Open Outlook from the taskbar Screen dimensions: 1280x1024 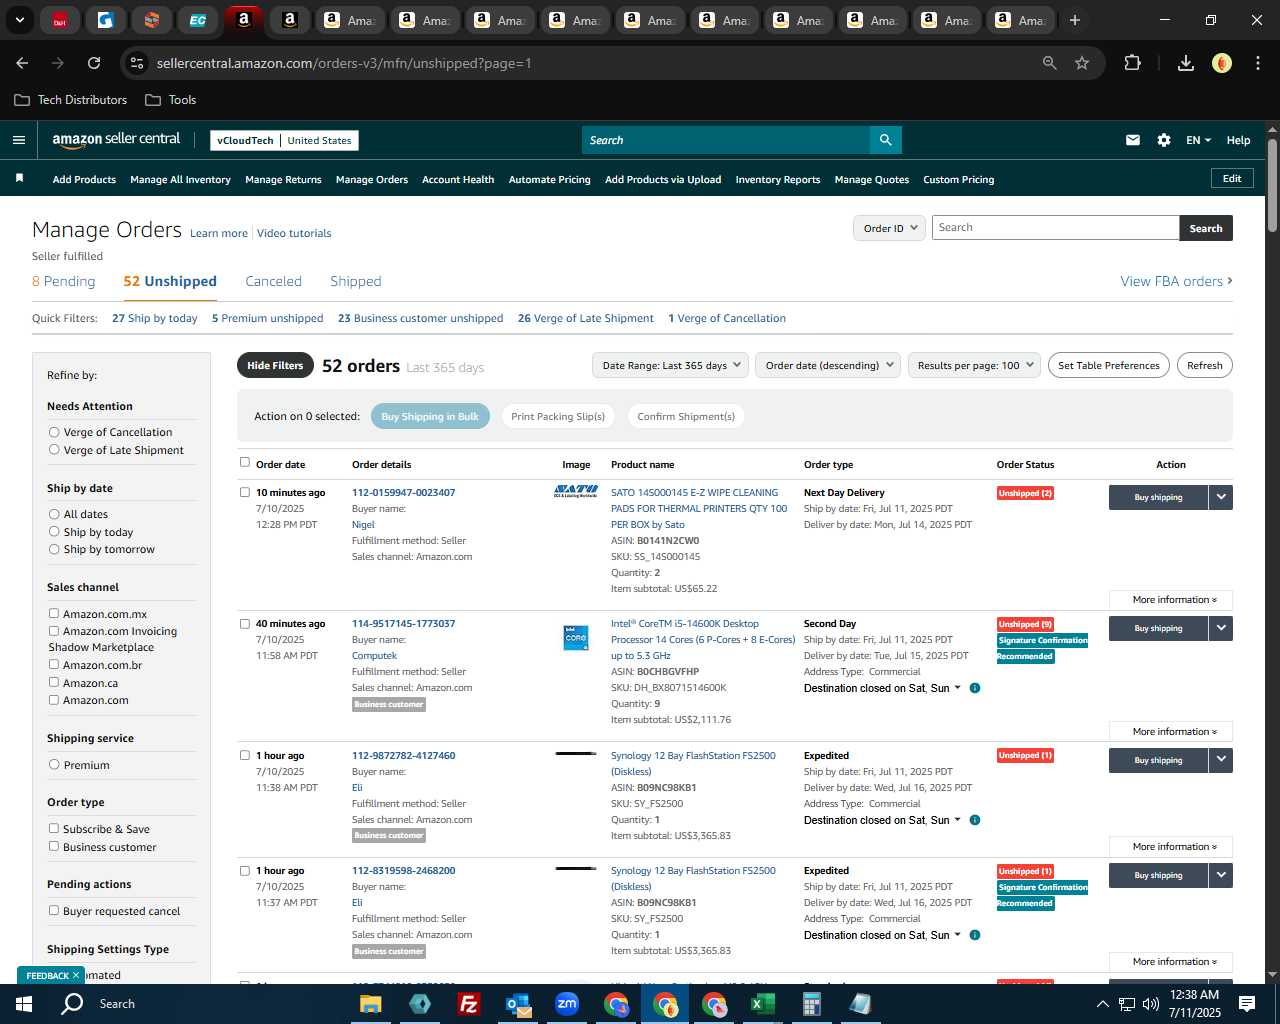pyautogui.click(x=518, y=1004)
